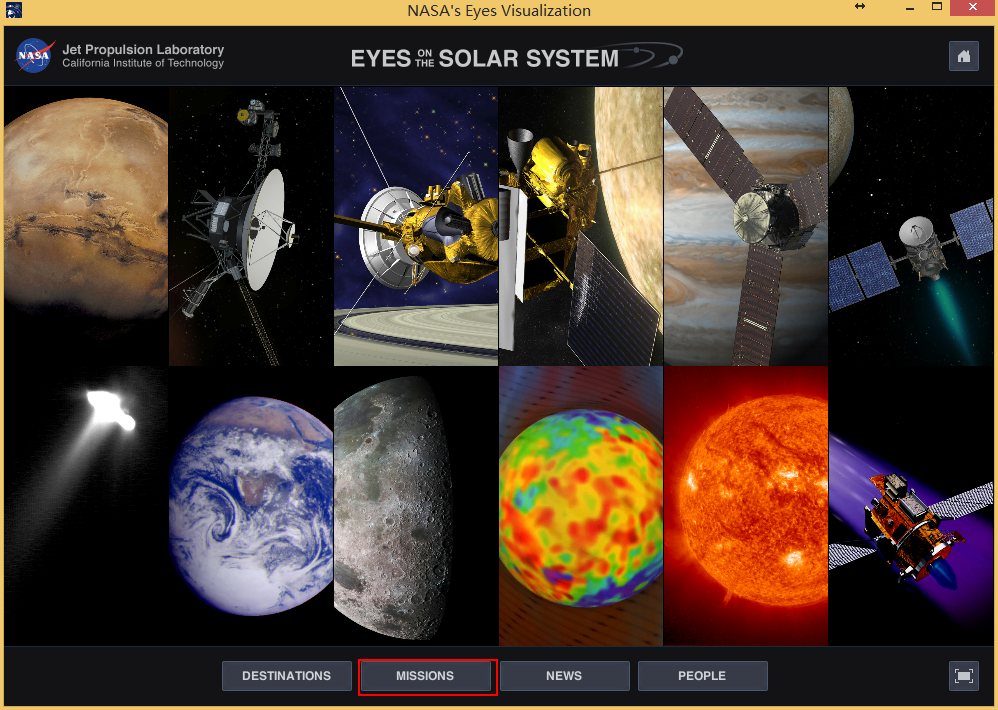View the NEWS section
The image size is (998, 710).
point(564,676)
